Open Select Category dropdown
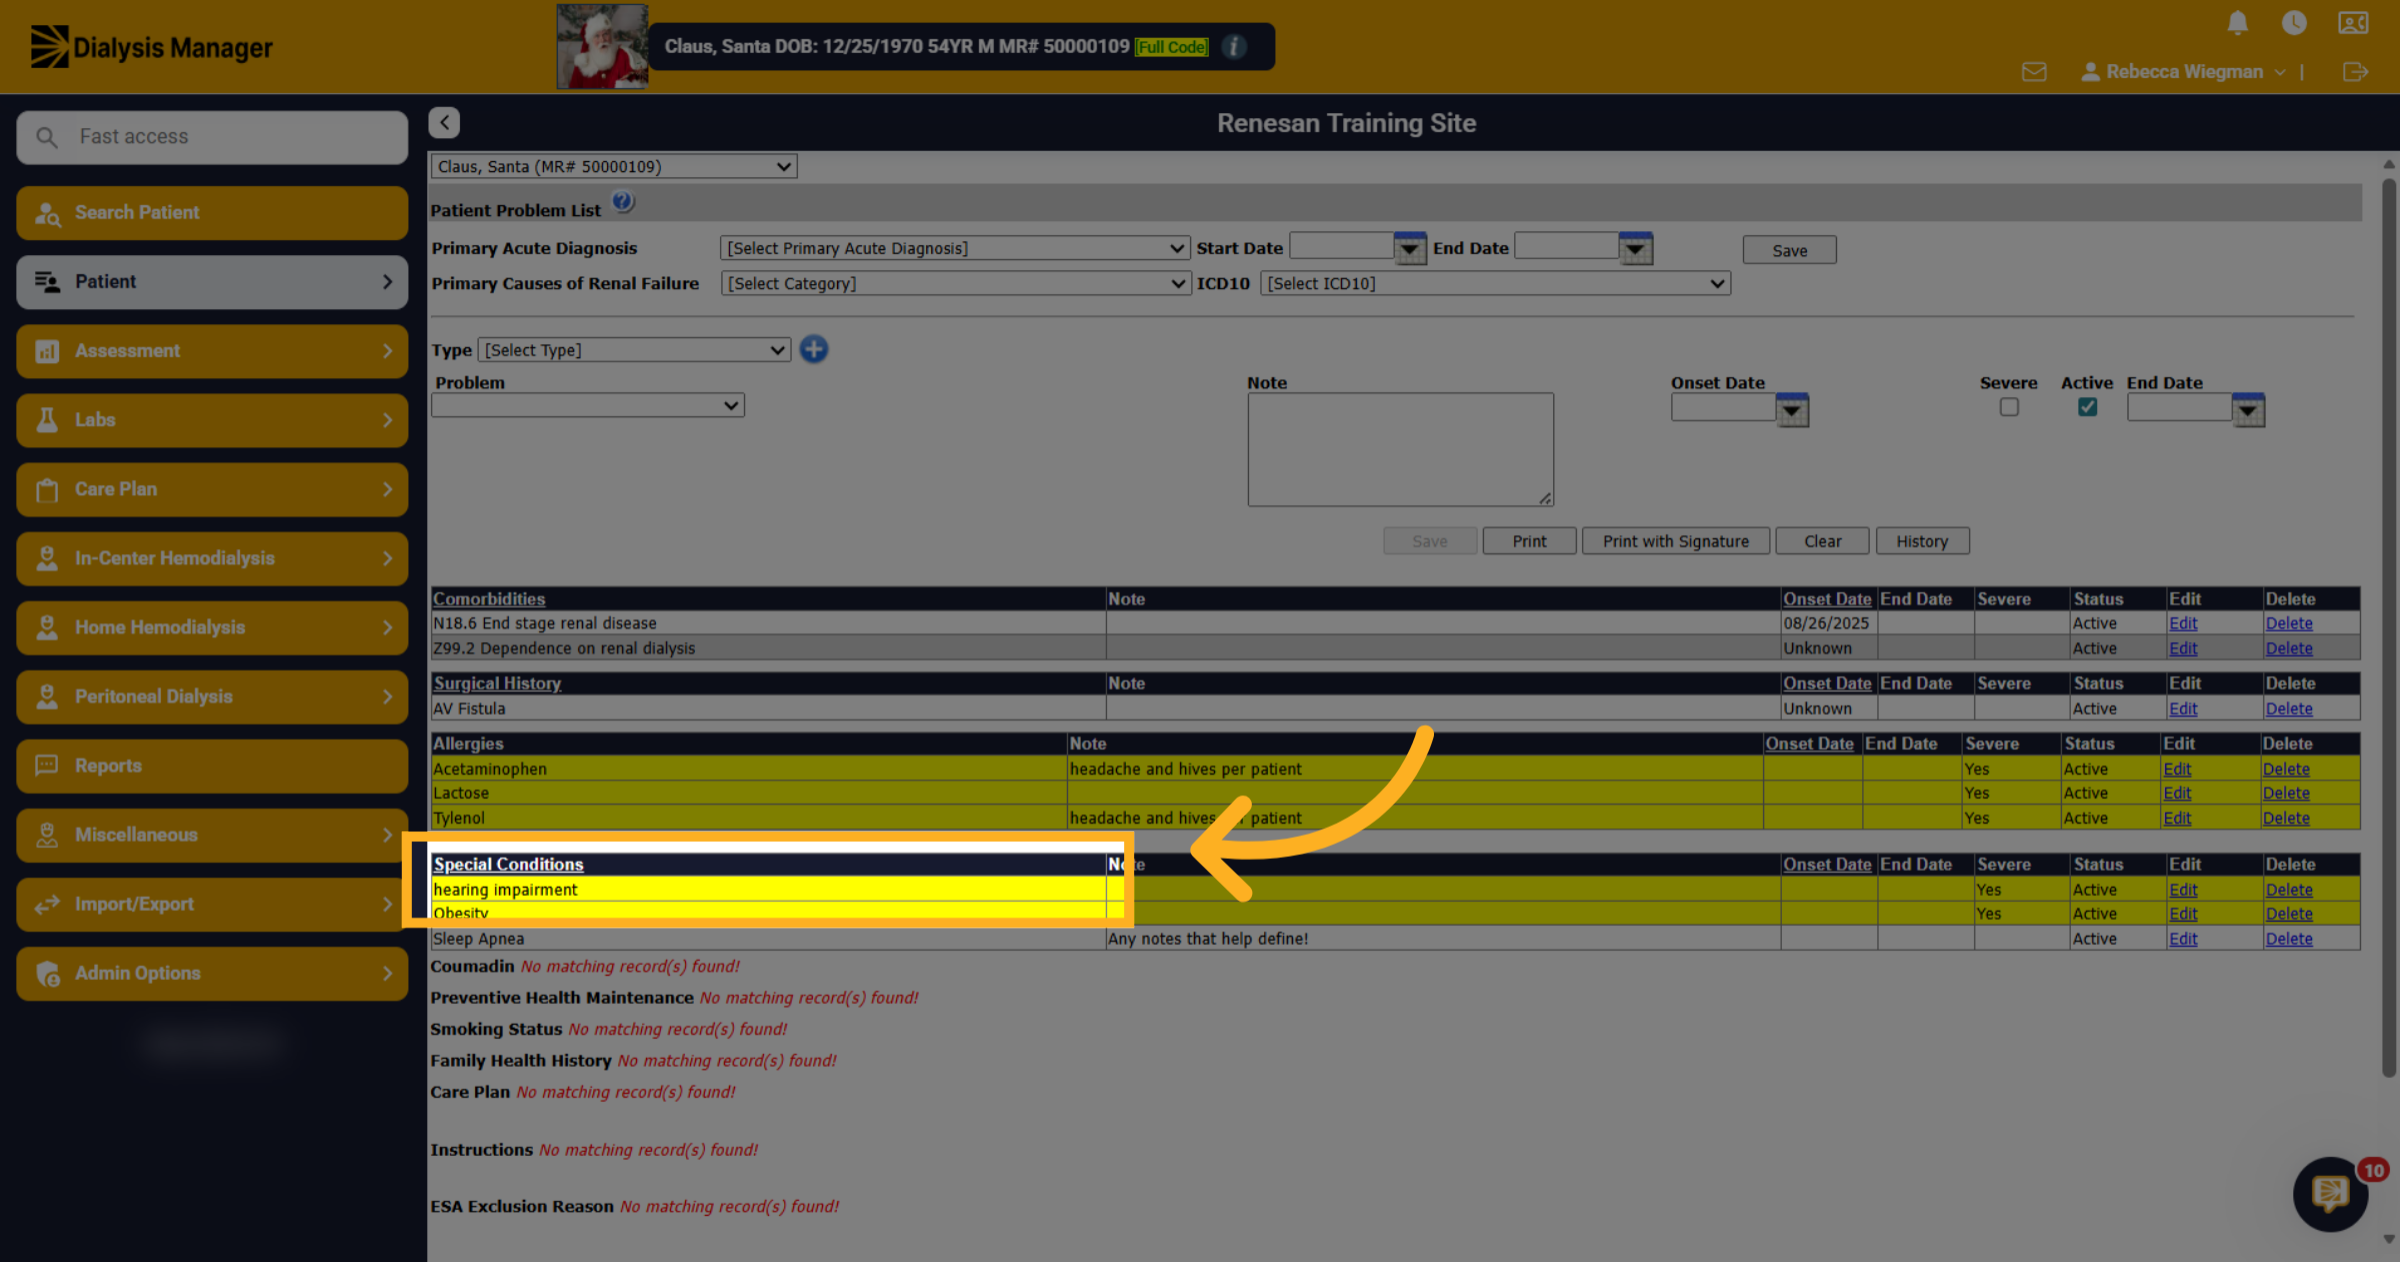2400x1262 pixels. click(955, 283)
